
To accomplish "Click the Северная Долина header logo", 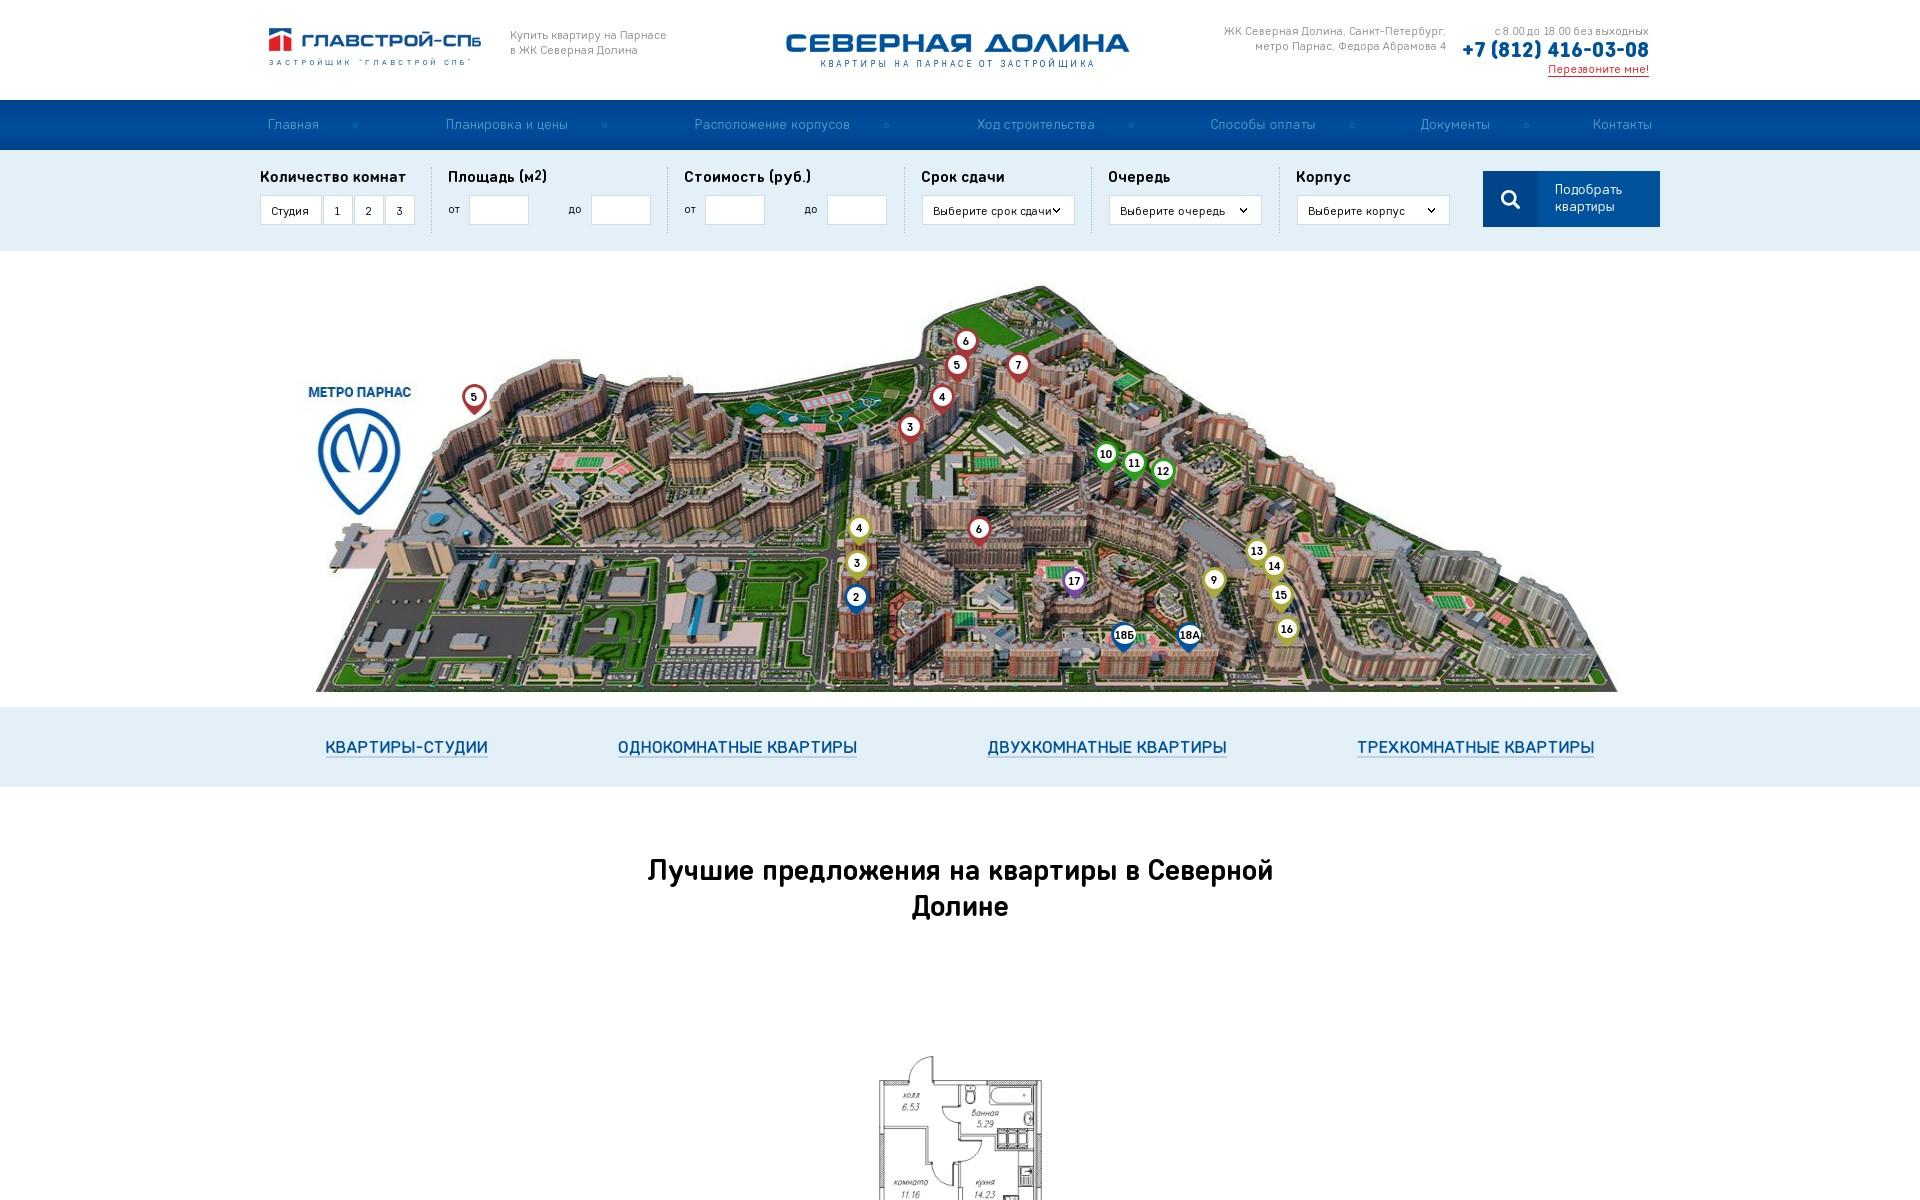I will pyautogui.click(x=957, y=50).
